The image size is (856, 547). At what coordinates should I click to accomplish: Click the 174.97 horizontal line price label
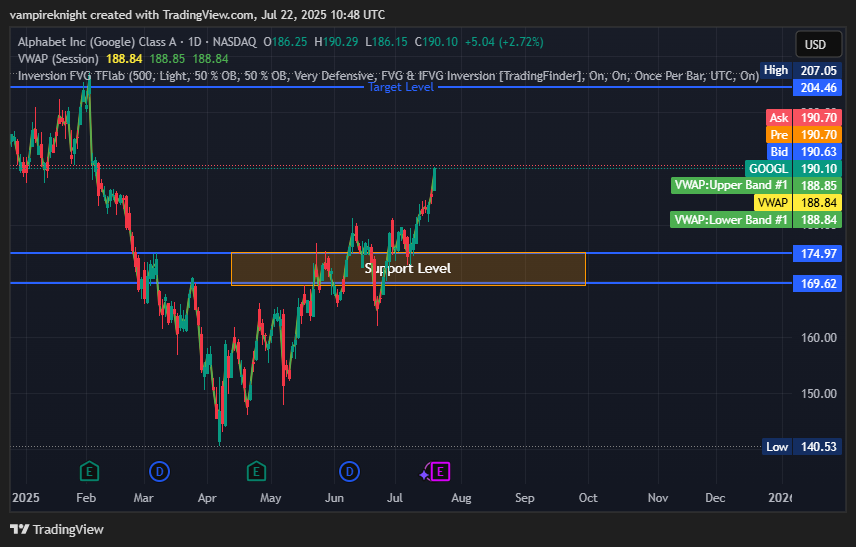pos(817,253)
